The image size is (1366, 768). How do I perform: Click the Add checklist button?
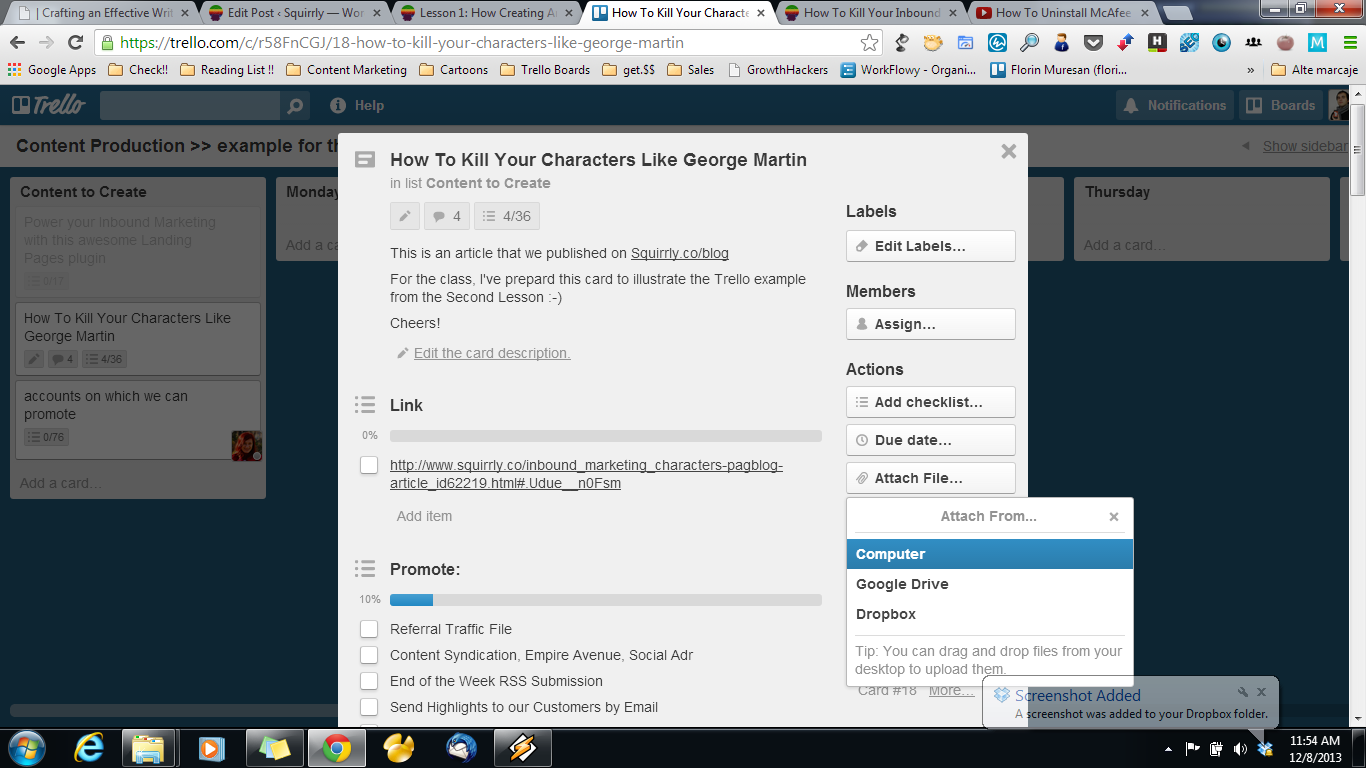[x=930, y=402]
